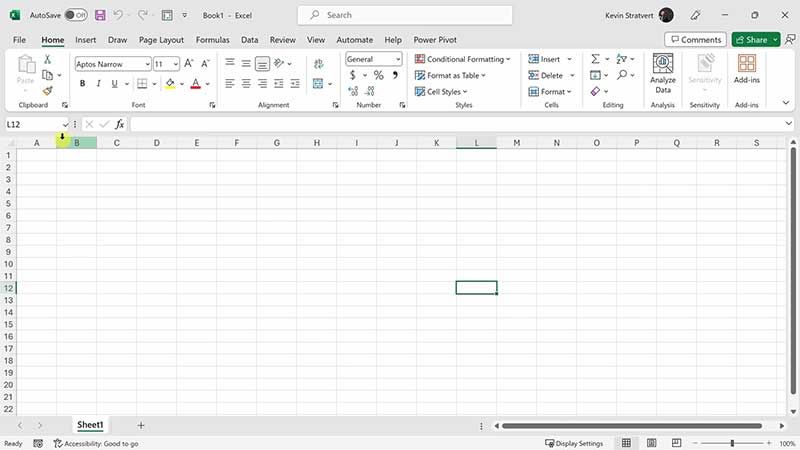Click Insert cells button
800x450 pixels.
click(x=544, y=59)
